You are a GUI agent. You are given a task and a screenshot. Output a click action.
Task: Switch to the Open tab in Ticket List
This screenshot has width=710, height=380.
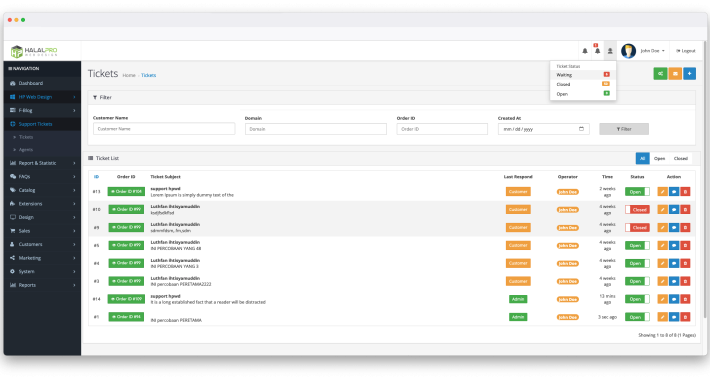(659, 159)
